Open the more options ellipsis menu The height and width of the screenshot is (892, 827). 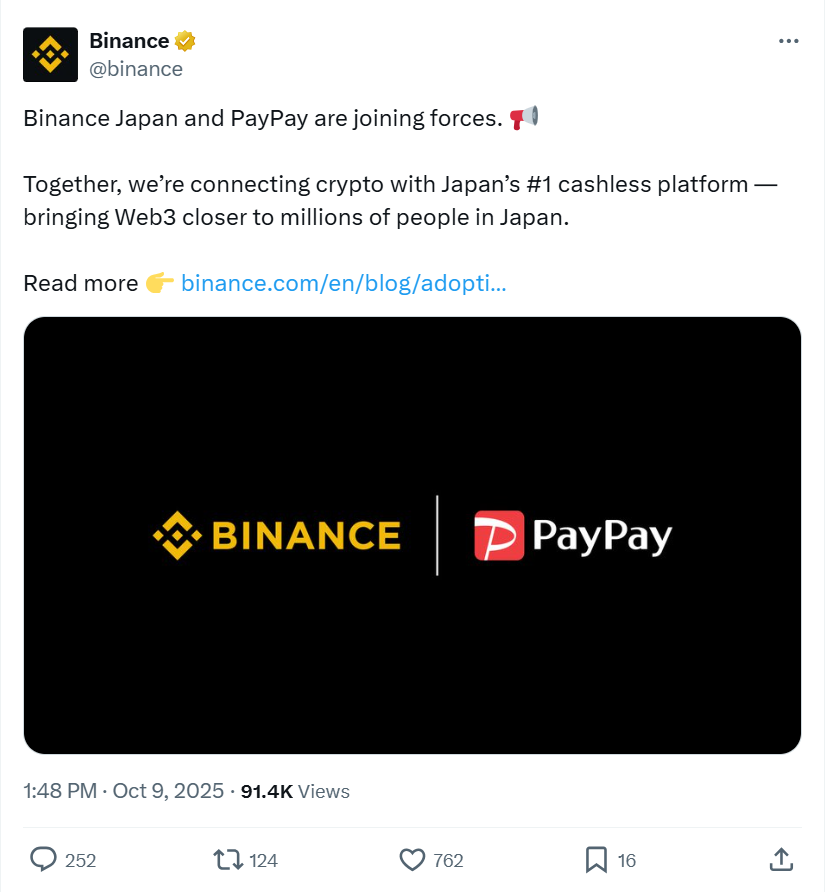click(788, 41)
